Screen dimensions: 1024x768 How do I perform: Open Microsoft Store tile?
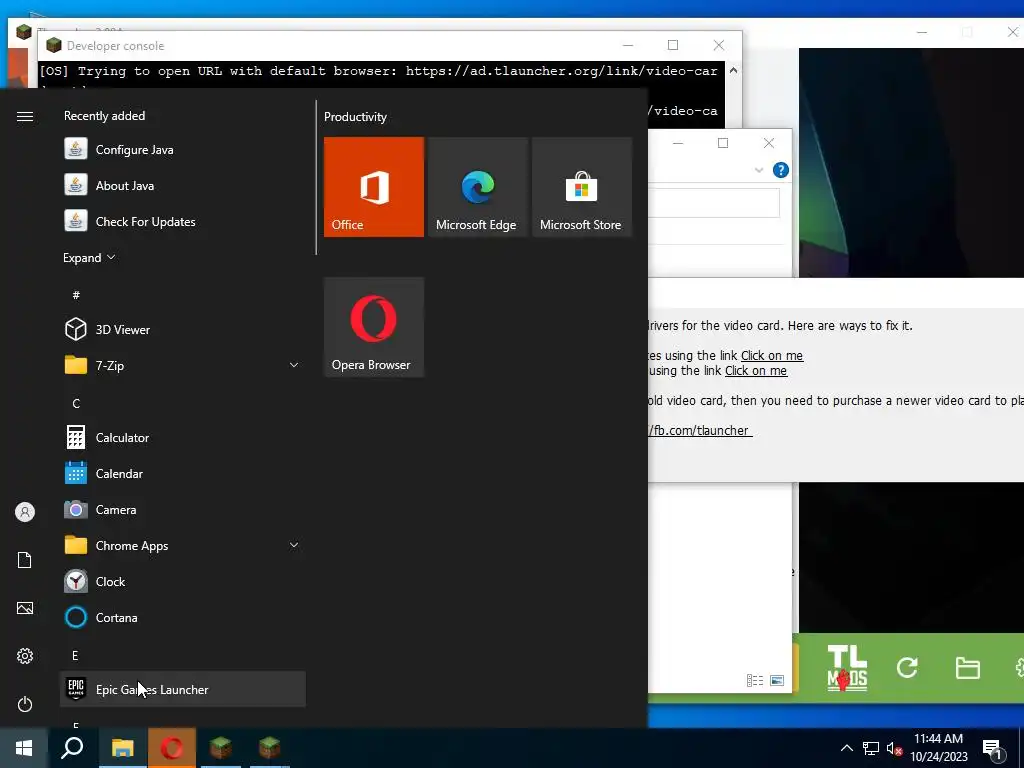tap(582, 187)
